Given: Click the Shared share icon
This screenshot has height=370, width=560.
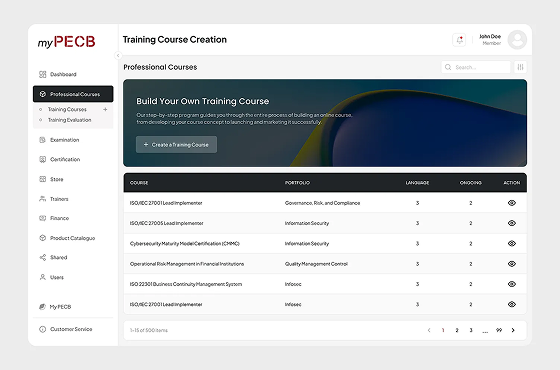Looking at the screenshot, I should click(42, 257).
